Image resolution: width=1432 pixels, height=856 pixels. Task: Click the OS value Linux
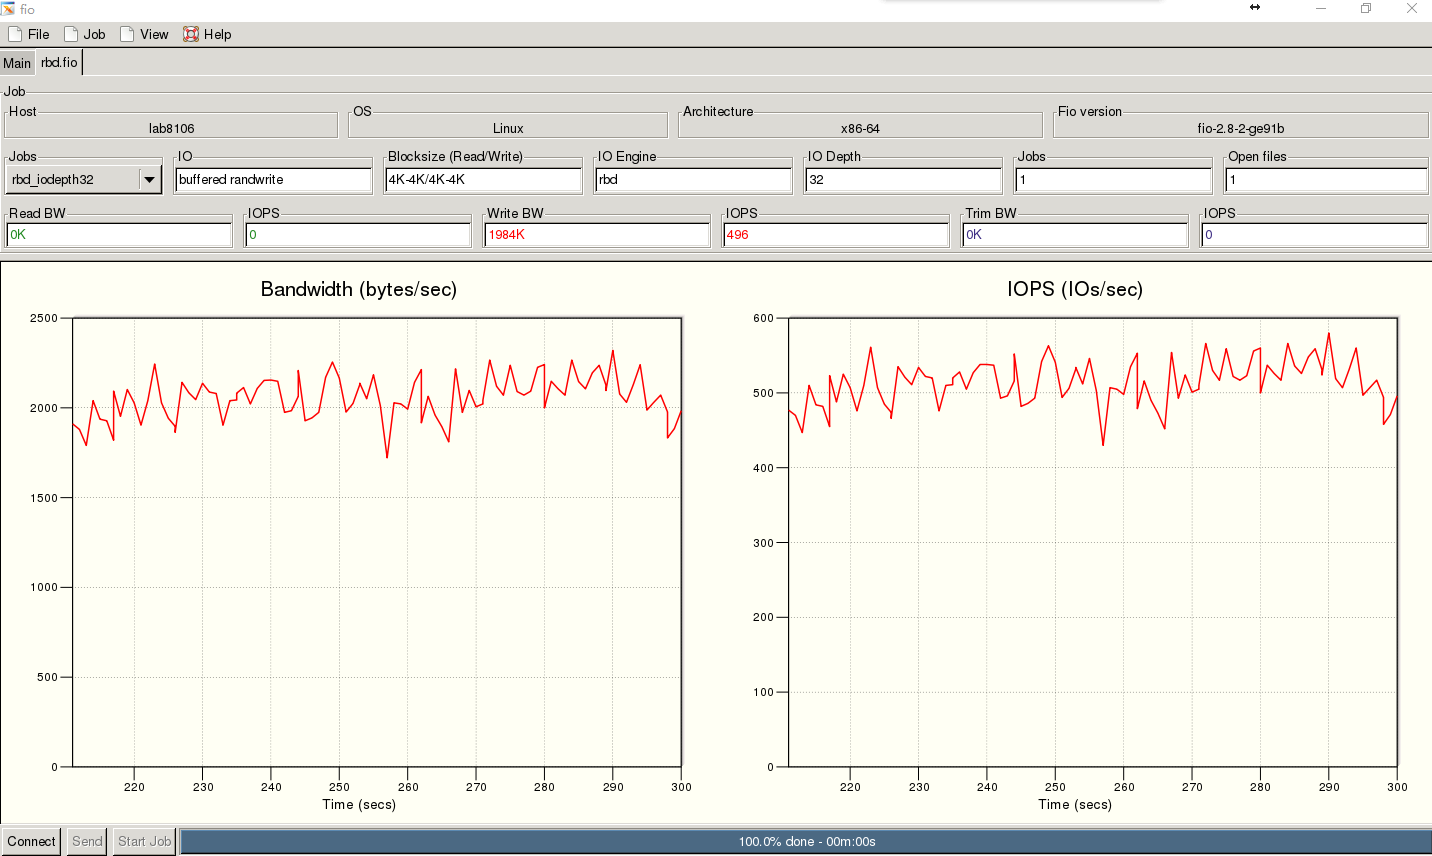508,128
